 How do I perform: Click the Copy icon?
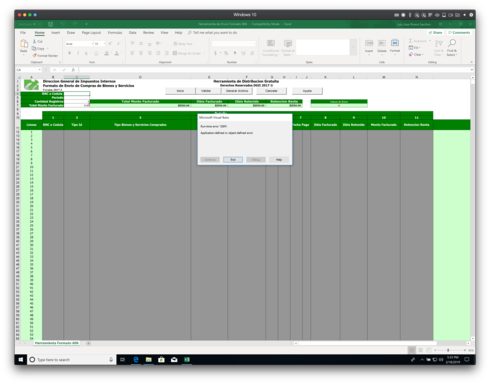click(x=34, y=48)
